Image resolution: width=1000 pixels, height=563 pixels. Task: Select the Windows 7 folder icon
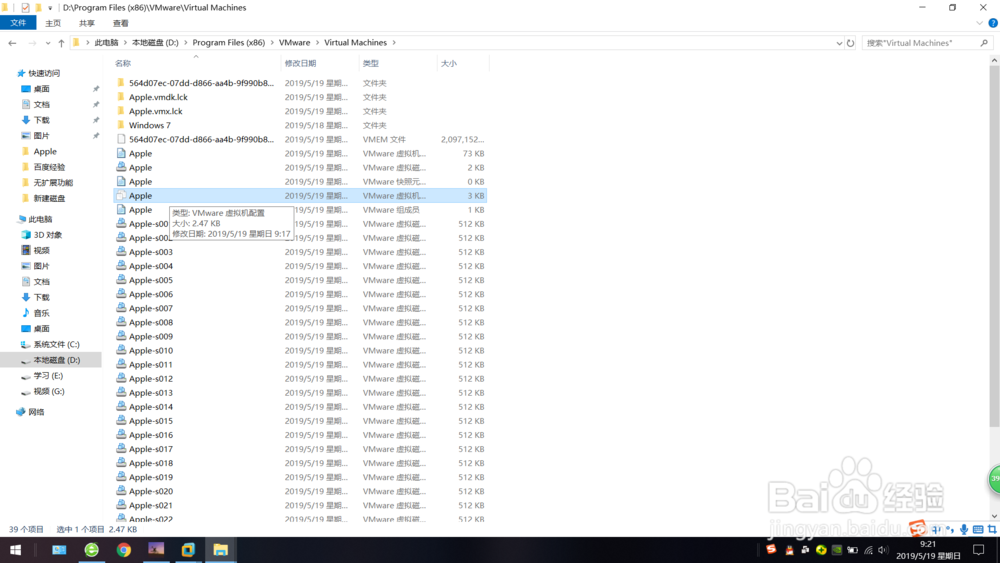121,125
